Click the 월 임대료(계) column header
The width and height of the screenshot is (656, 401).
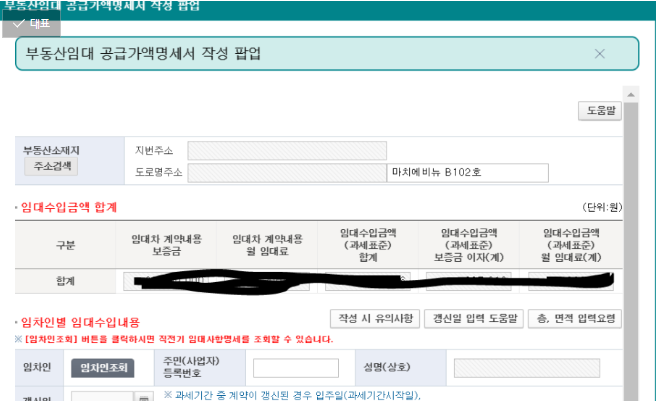point(571,245)
